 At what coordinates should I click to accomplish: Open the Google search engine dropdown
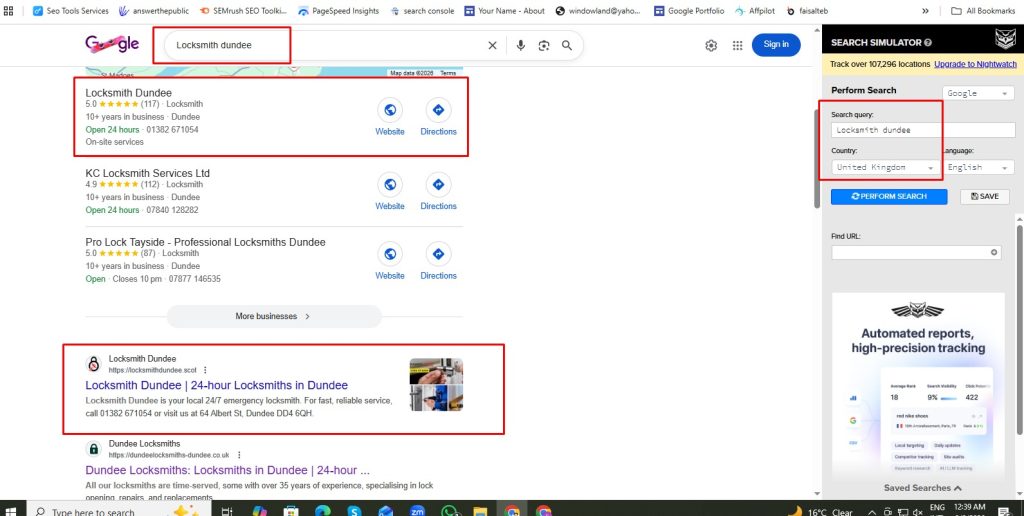point(978,93)
